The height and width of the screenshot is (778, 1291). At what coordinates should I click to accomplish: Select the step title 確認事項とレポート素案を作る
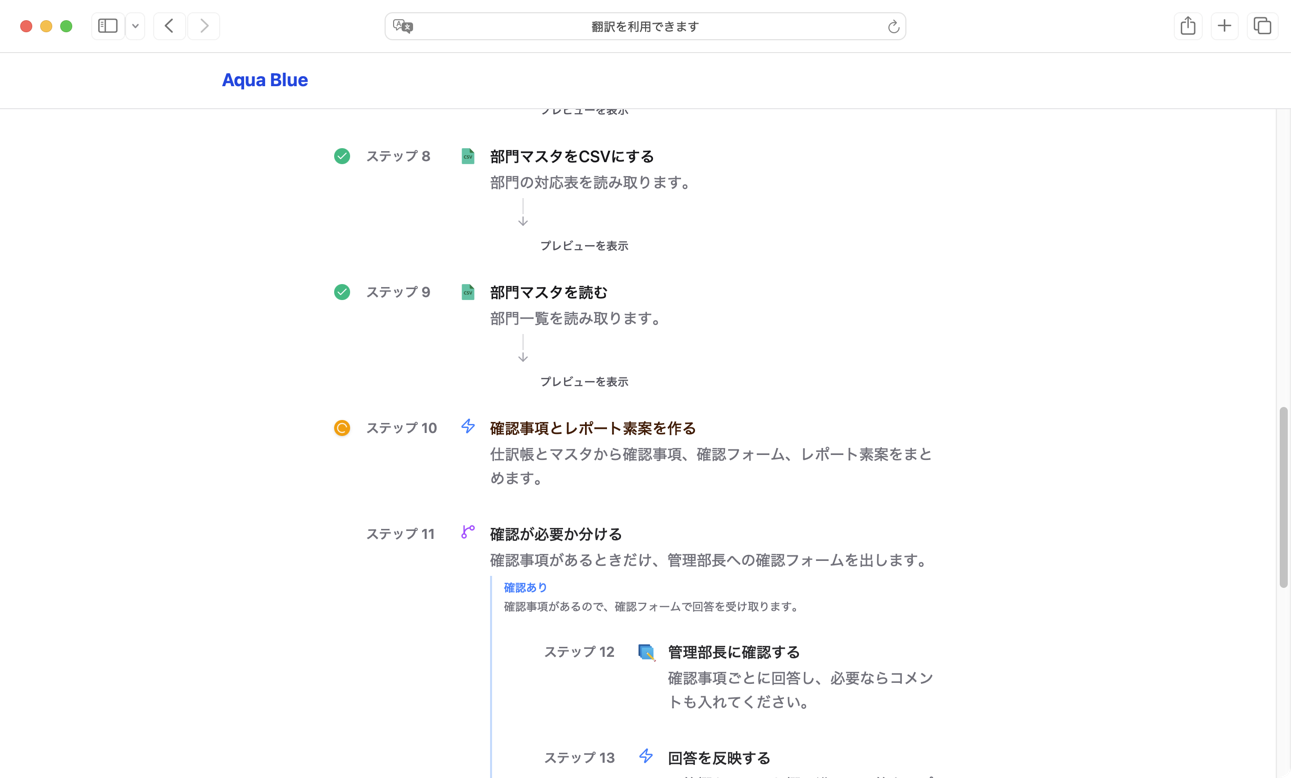(x=593, y=428)
